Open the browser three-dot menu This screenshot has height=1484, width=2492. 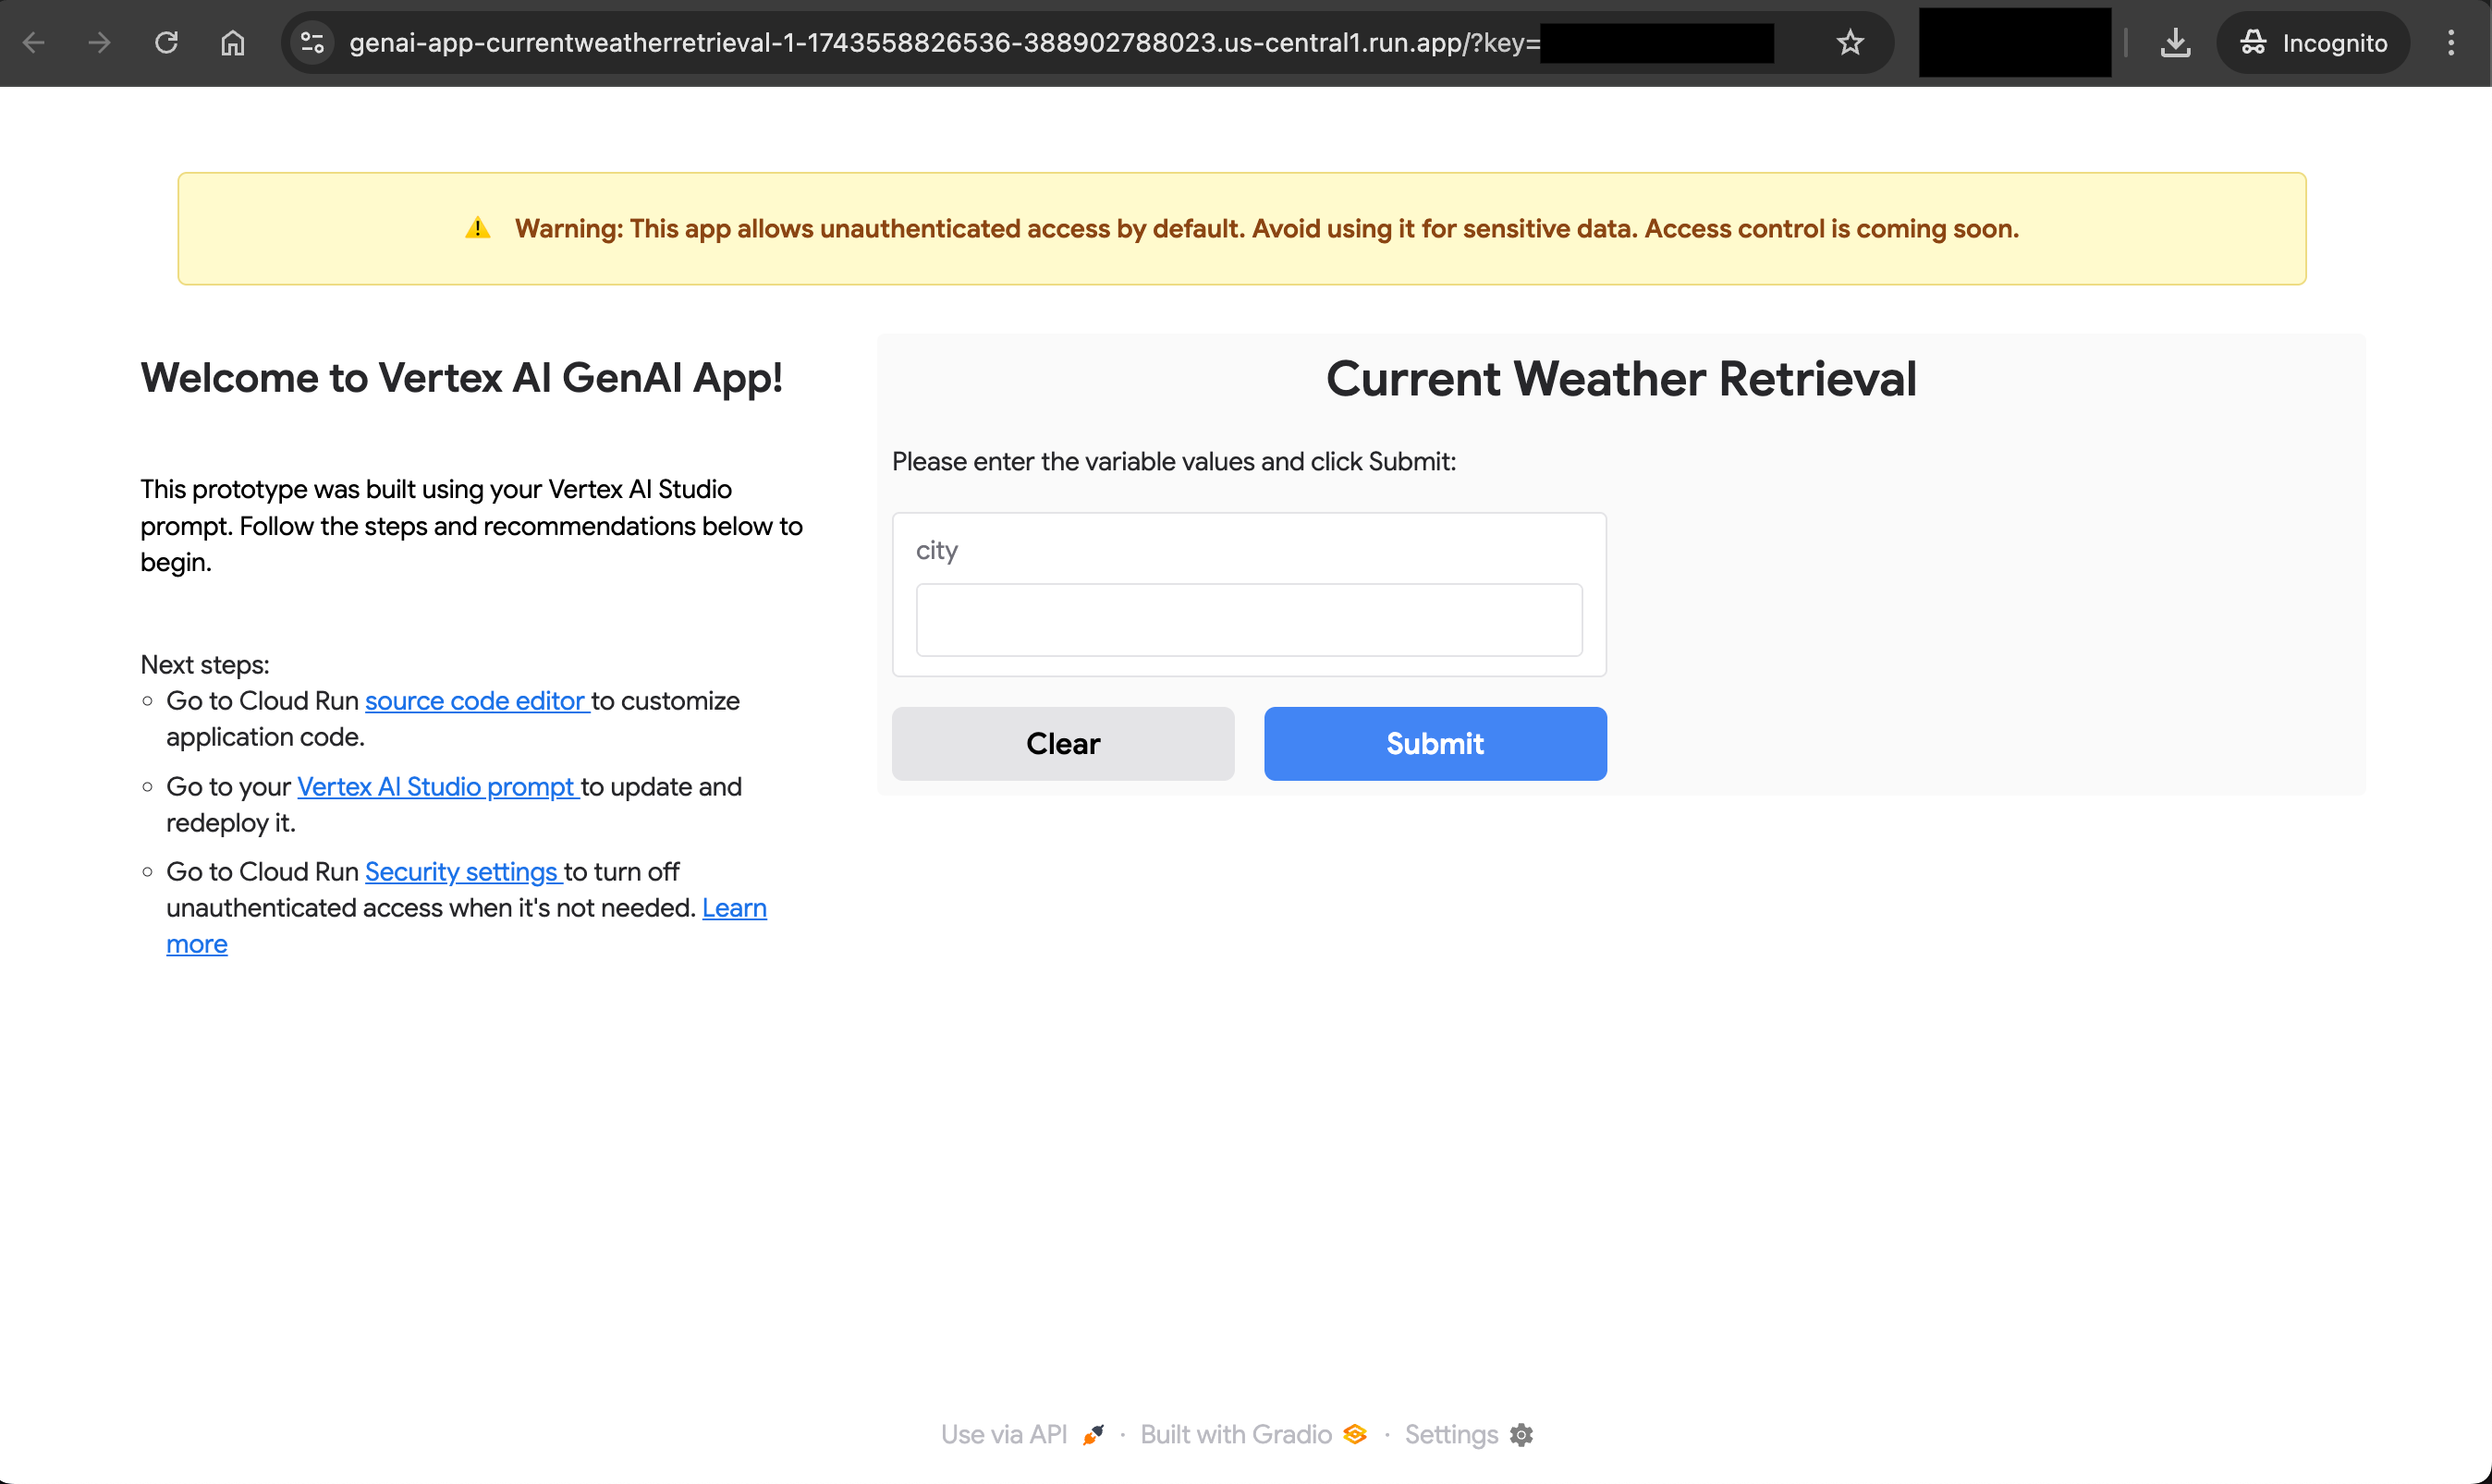tap(2452, 42)
